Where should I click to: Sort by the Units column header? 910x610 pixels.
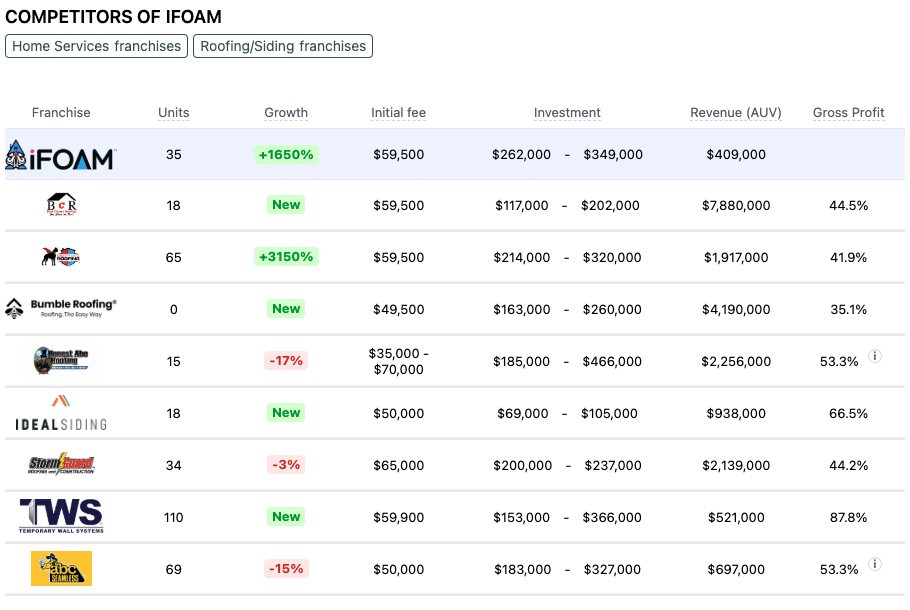point(174,113)
